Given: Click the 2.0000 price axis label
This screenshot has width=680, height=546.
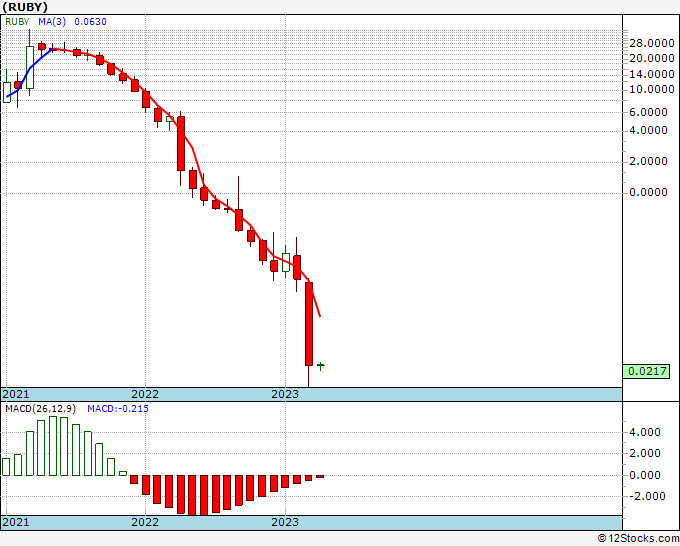Looking at the screenshot, I should click(648, 161).
